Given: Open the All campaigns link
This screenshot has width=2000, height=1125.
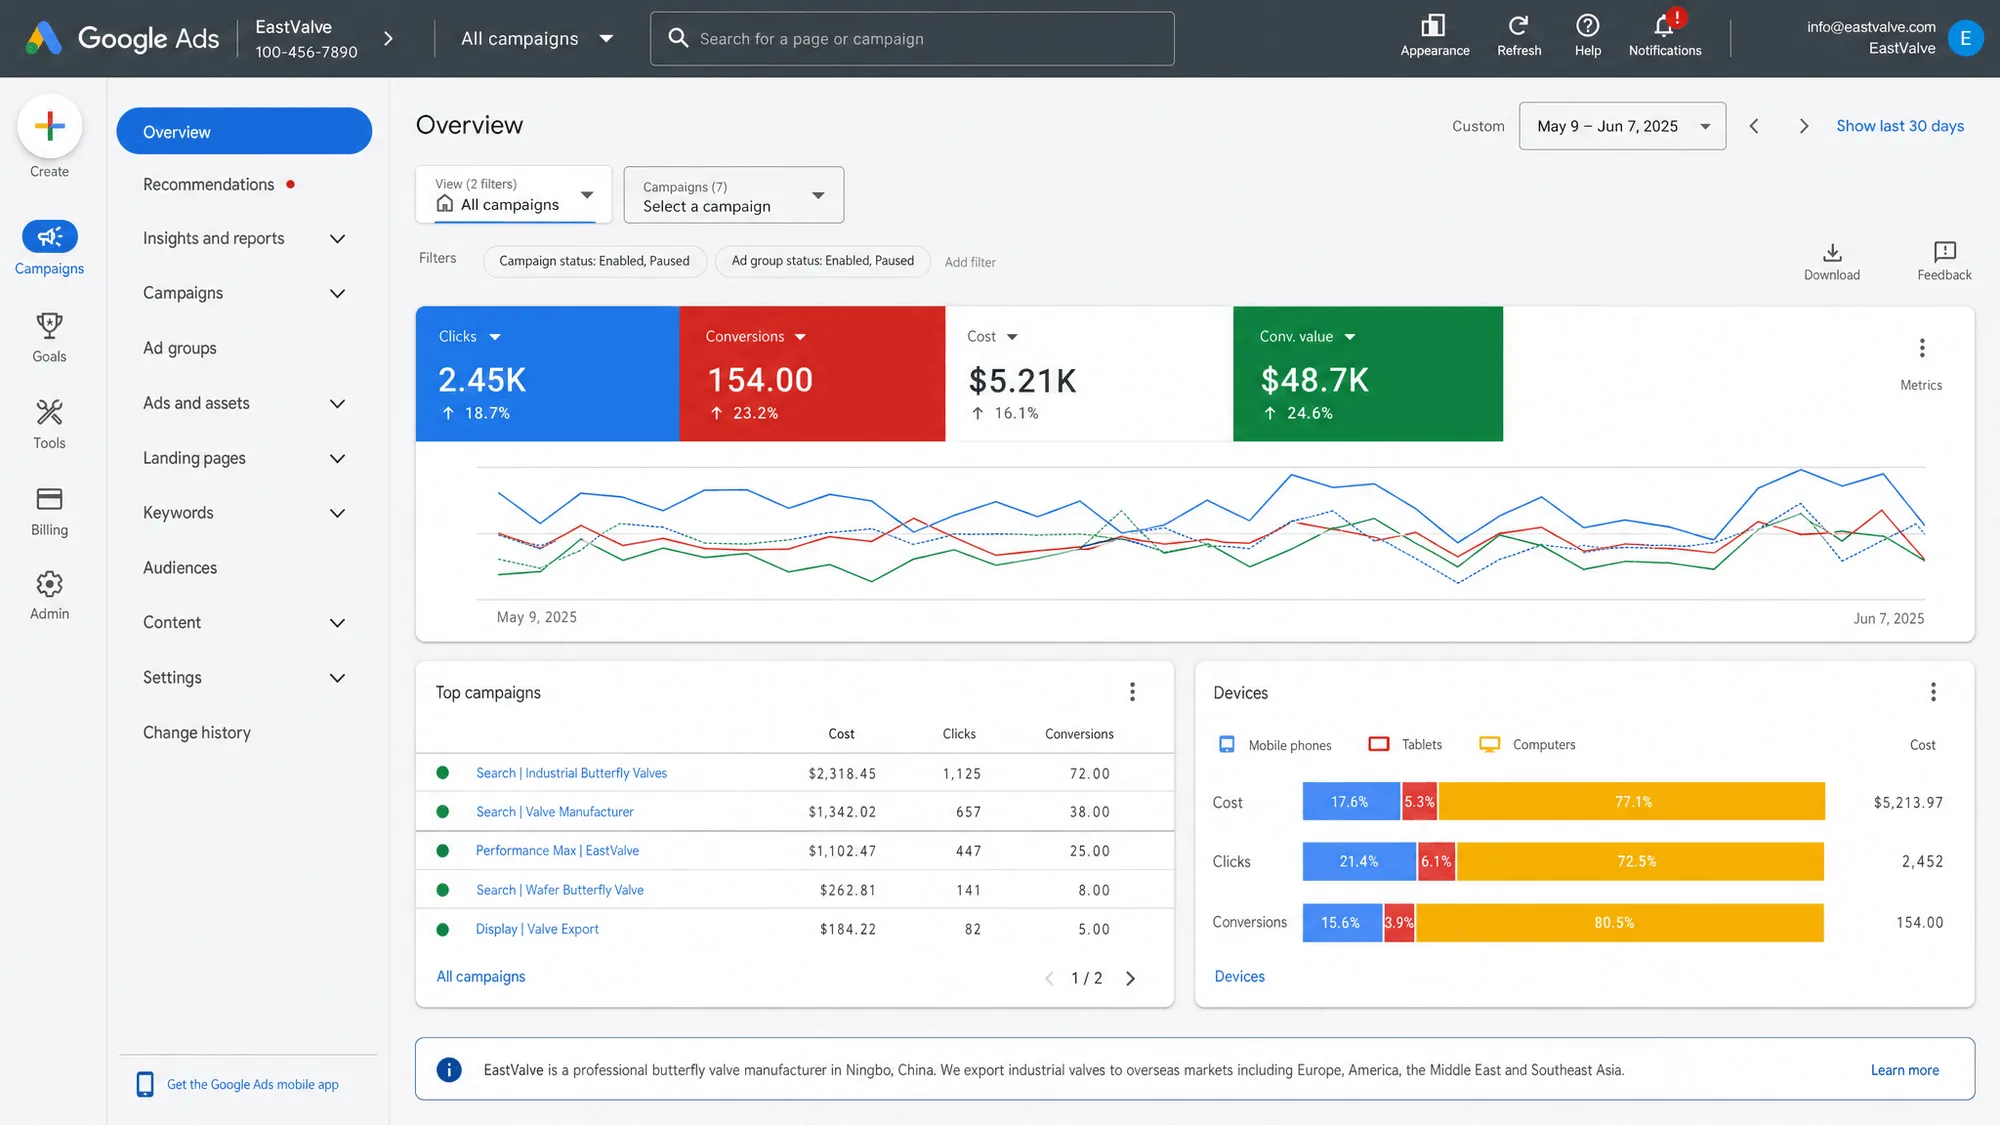Looking at the screenshot, I should (x=480, y=976).
